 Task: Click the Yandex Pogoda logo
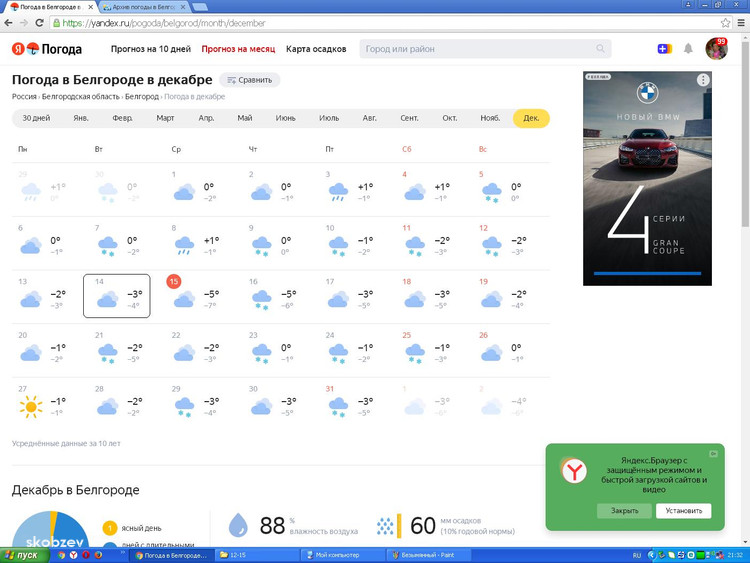[x=47, y=48]
